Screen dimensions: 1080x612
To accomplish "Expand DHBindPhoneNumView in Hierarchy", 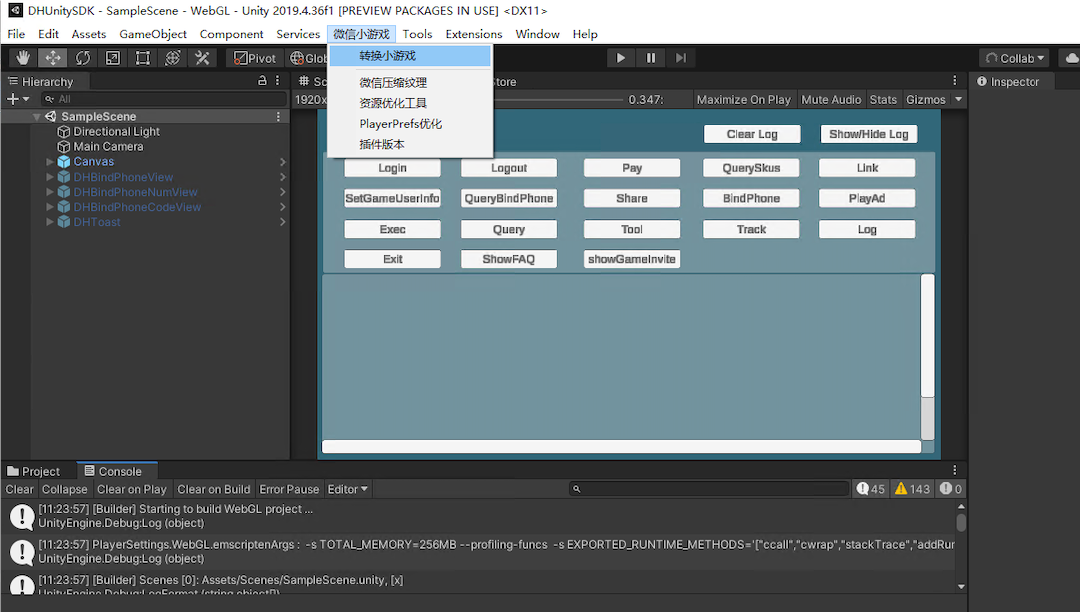I will pos(50,192).
